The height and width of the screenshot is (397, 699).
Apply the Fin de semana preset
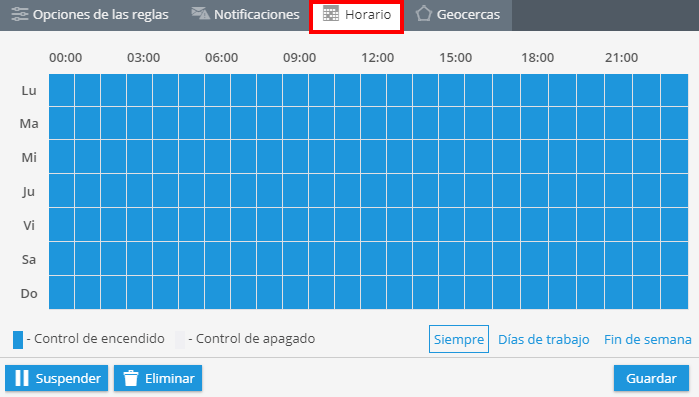[647, 340]
